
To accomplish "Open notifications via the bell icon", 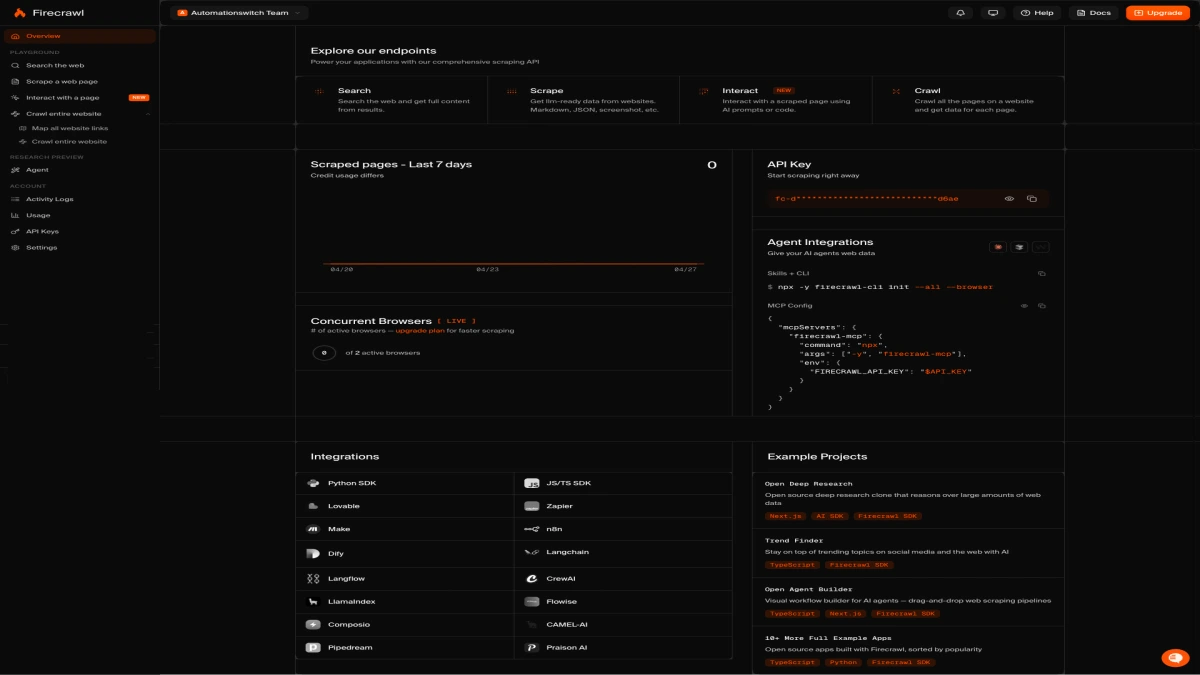I will click(960, 12).
